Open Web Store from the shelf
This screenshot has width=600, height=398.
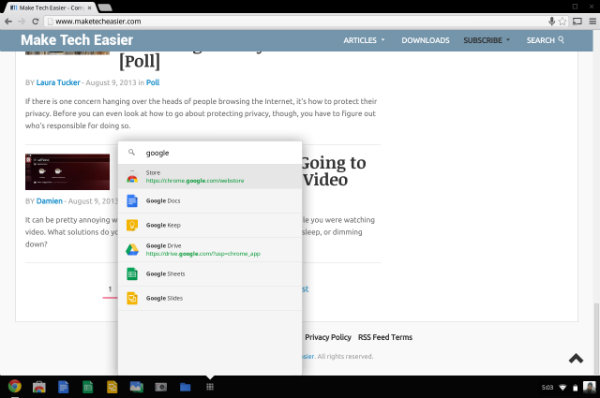(x=39, y=387)
